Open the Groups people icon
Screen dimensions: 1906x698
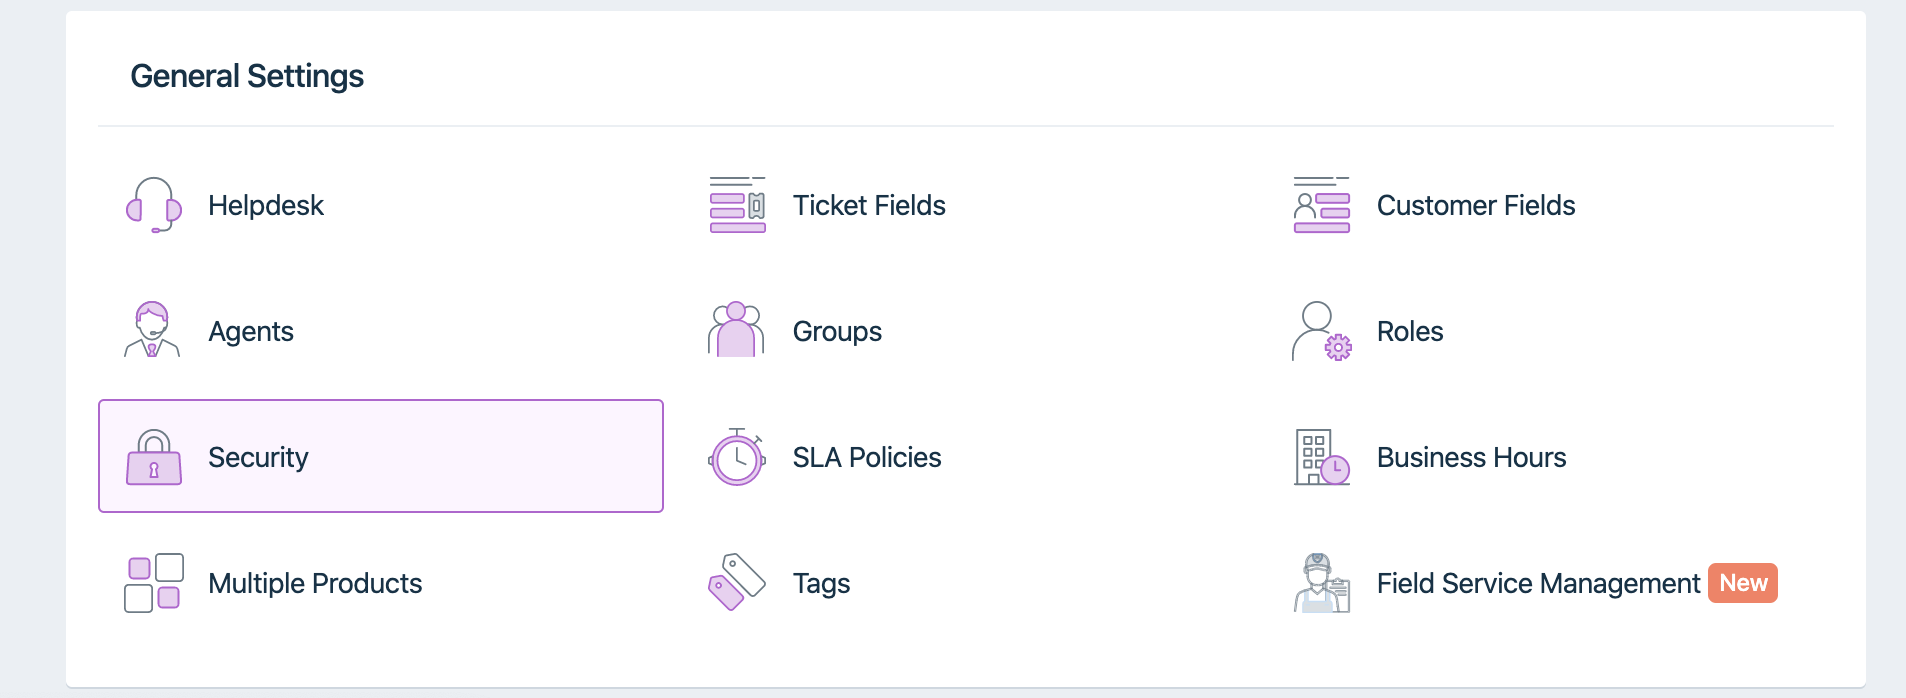(736, 330)
